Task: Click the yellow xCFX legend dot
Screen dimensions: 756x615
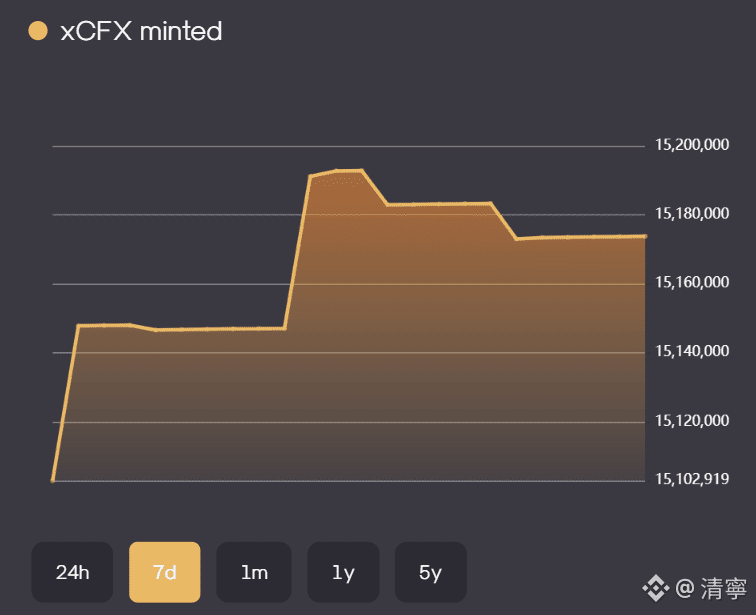Action: pyautogui.click(x=39, y=31)
